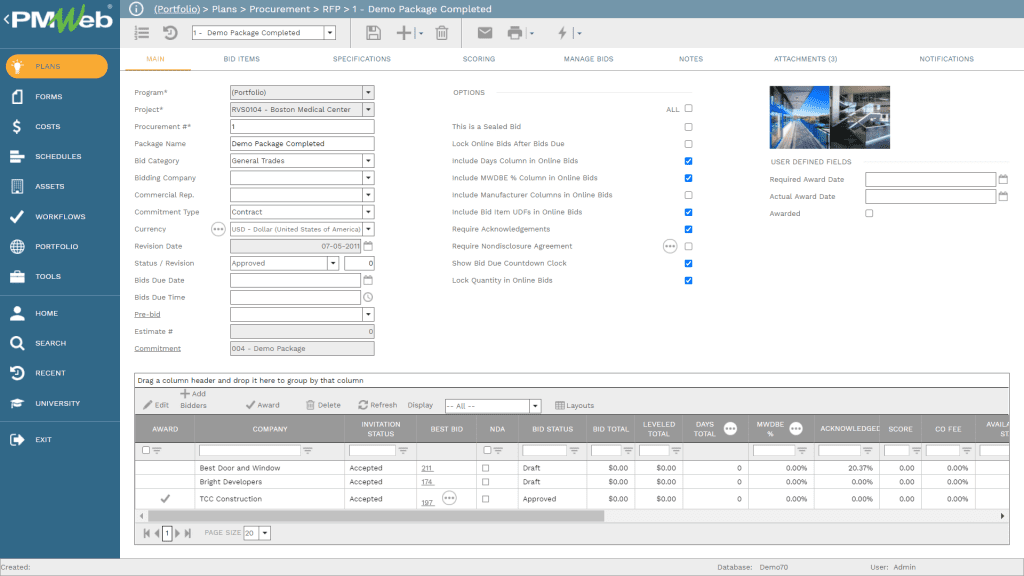Open the Commitment Type dropdown
Image resolution: width=1024 pixels, height=576 pixels.
[368, 212]
